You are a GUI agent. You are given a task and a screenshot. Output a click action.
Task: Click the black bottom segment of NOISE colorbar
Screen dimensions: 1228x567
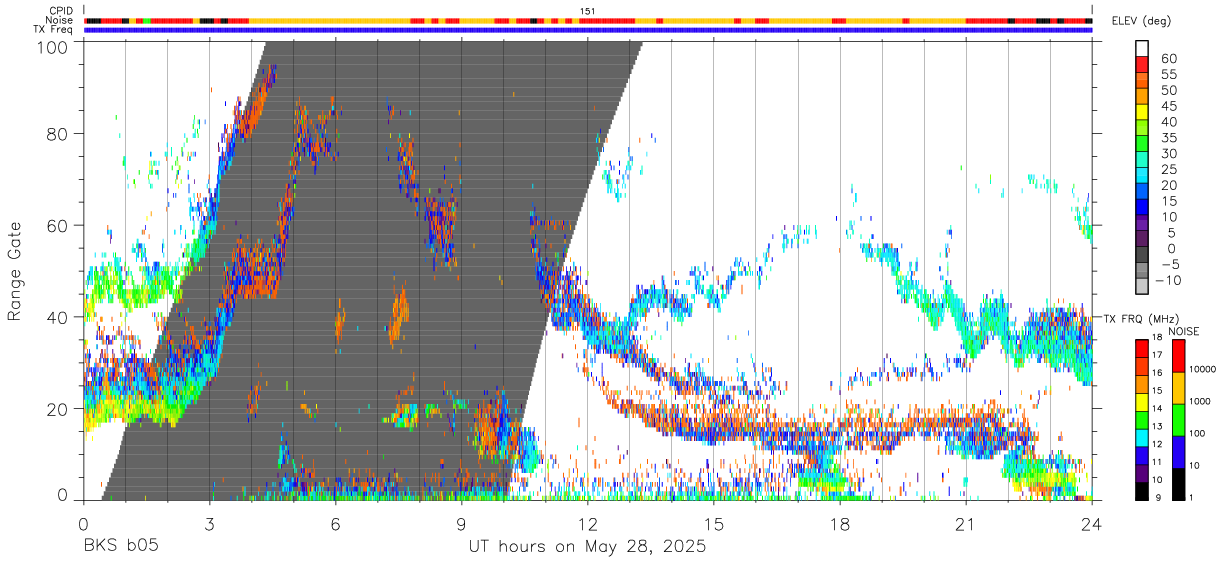pos(1177,483)
